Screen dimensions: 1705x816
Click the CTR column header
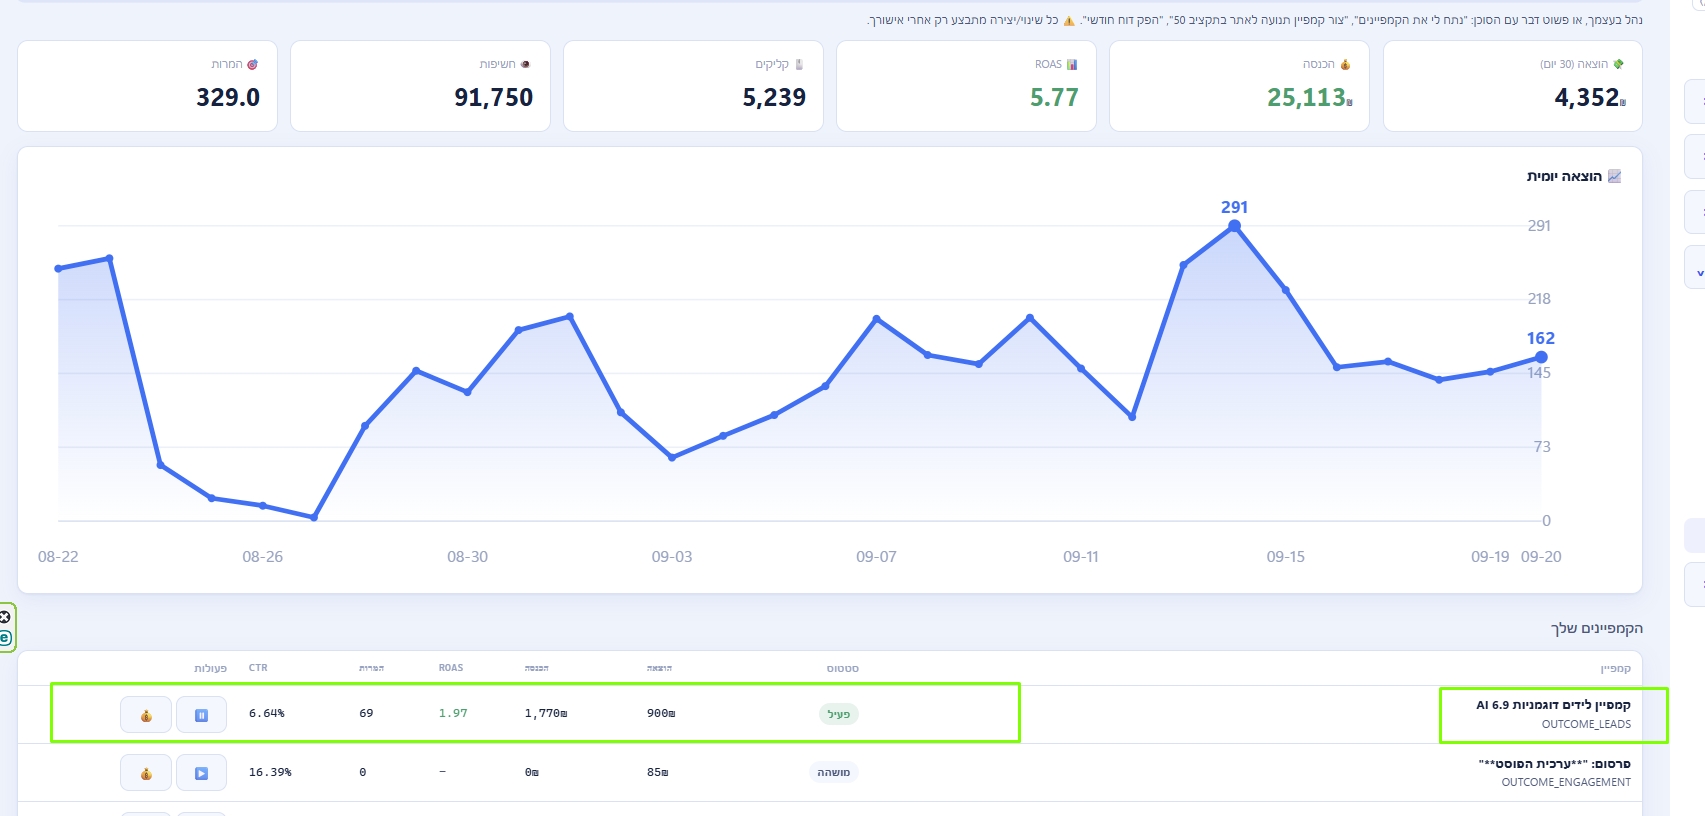click(x=258, y=668)
